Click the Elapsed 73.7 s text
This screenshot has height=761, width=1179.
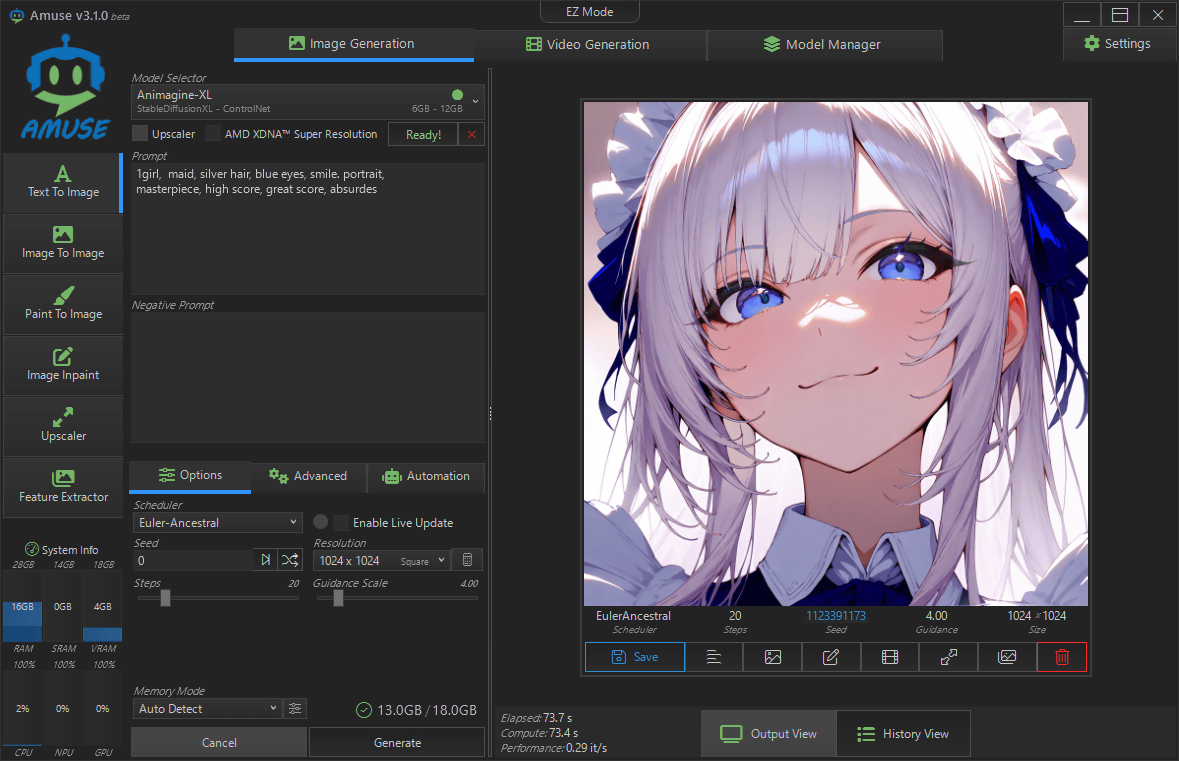537,717
